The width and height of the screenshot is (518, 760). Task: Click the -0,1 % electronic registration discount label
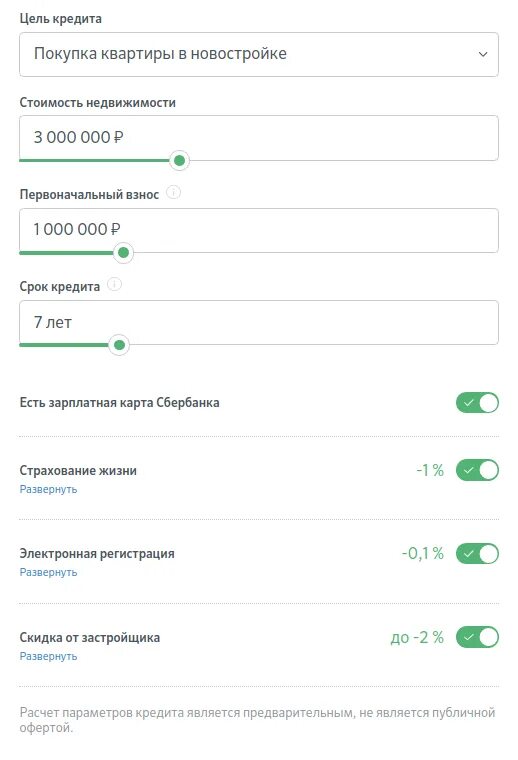[423, 554]
